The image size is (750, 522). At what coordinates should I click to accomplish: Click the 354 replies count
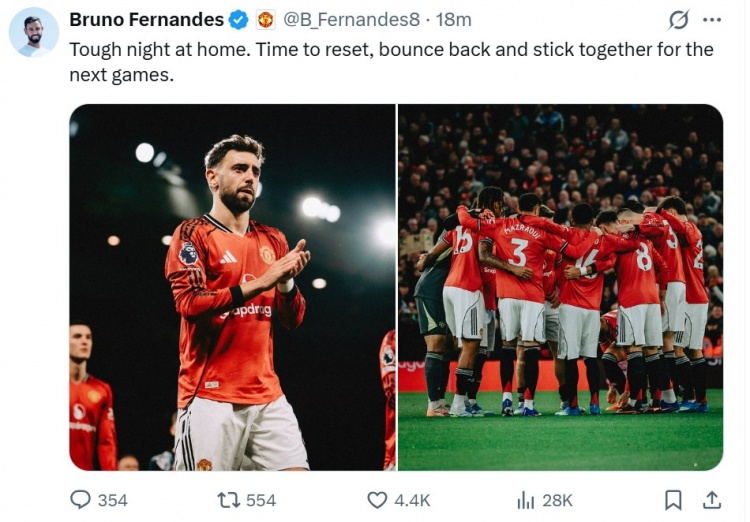point(113,500)
